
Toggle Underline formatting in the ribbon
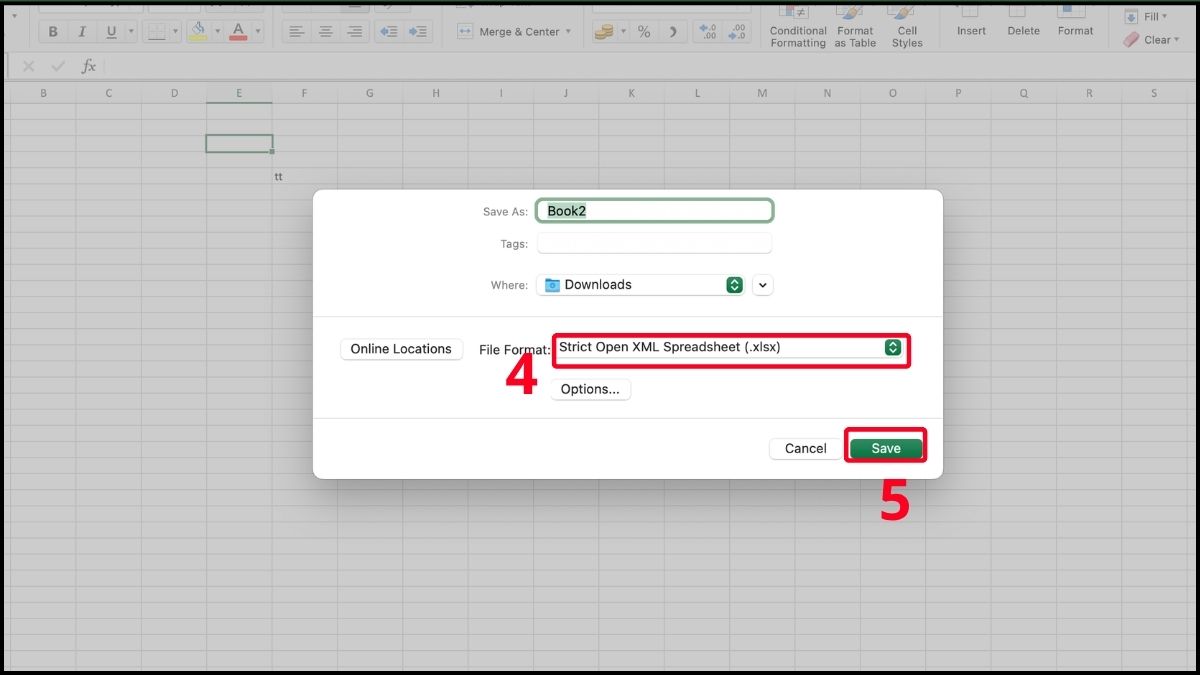pos(110,32)
